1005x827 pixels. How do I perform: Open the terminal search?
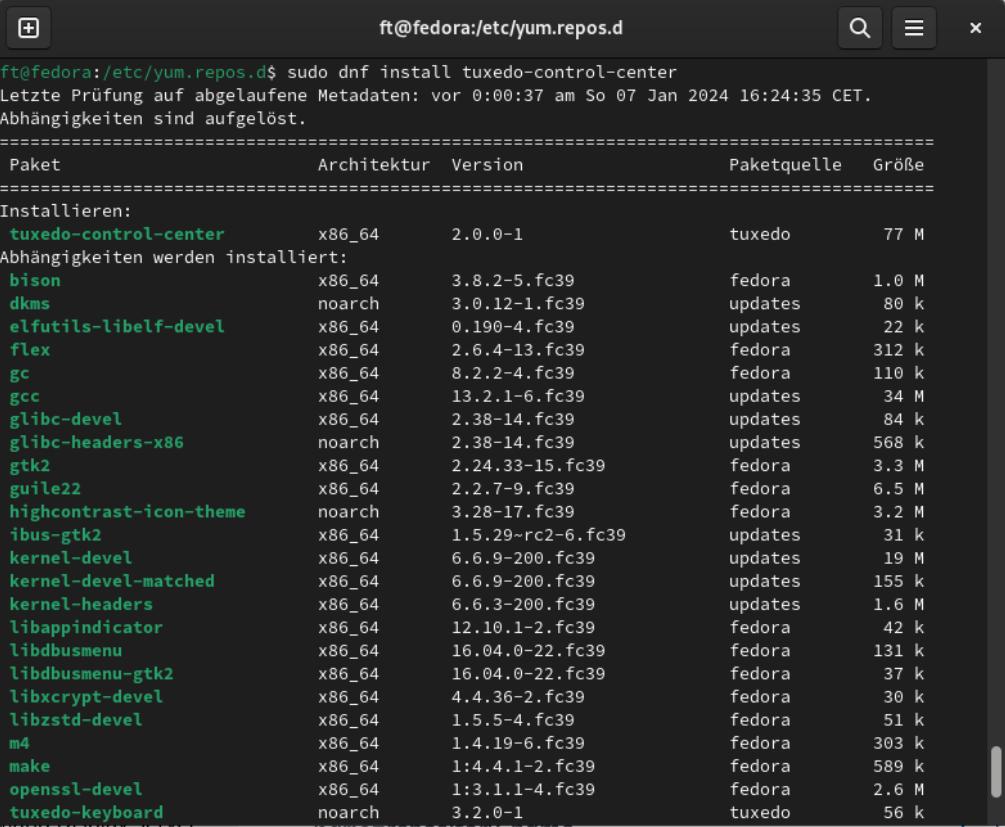(x=860, y=28)
